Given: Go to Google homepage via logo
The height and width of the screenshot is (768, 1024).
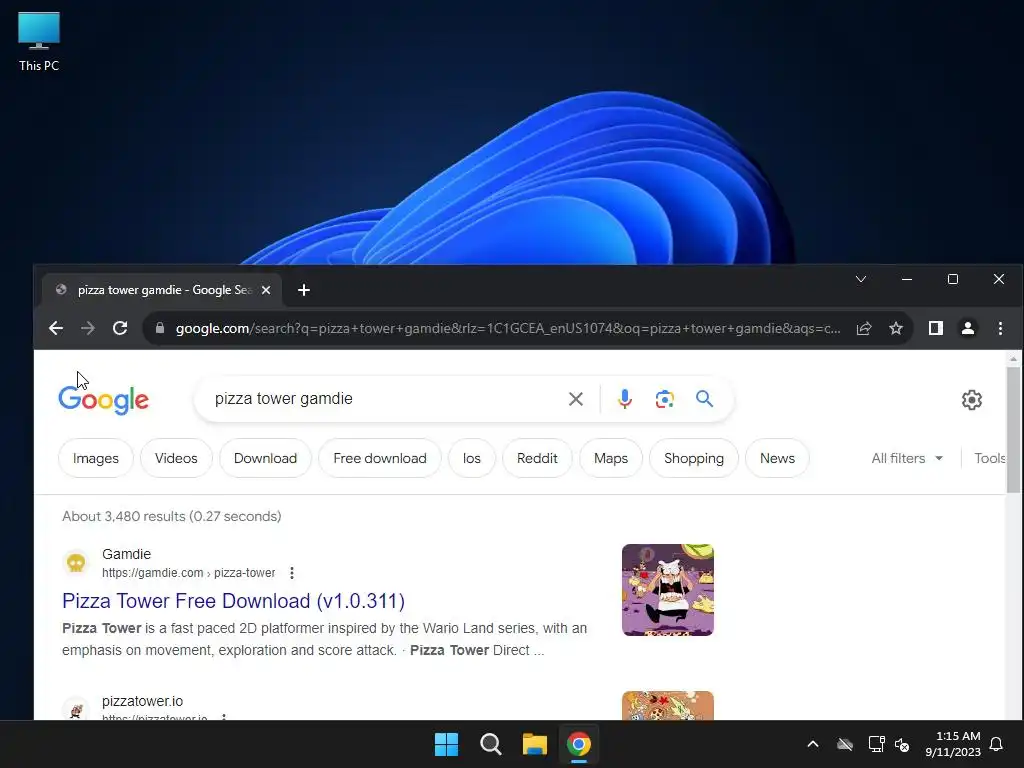Looking at the screenshot, I should tap(103, 400).
